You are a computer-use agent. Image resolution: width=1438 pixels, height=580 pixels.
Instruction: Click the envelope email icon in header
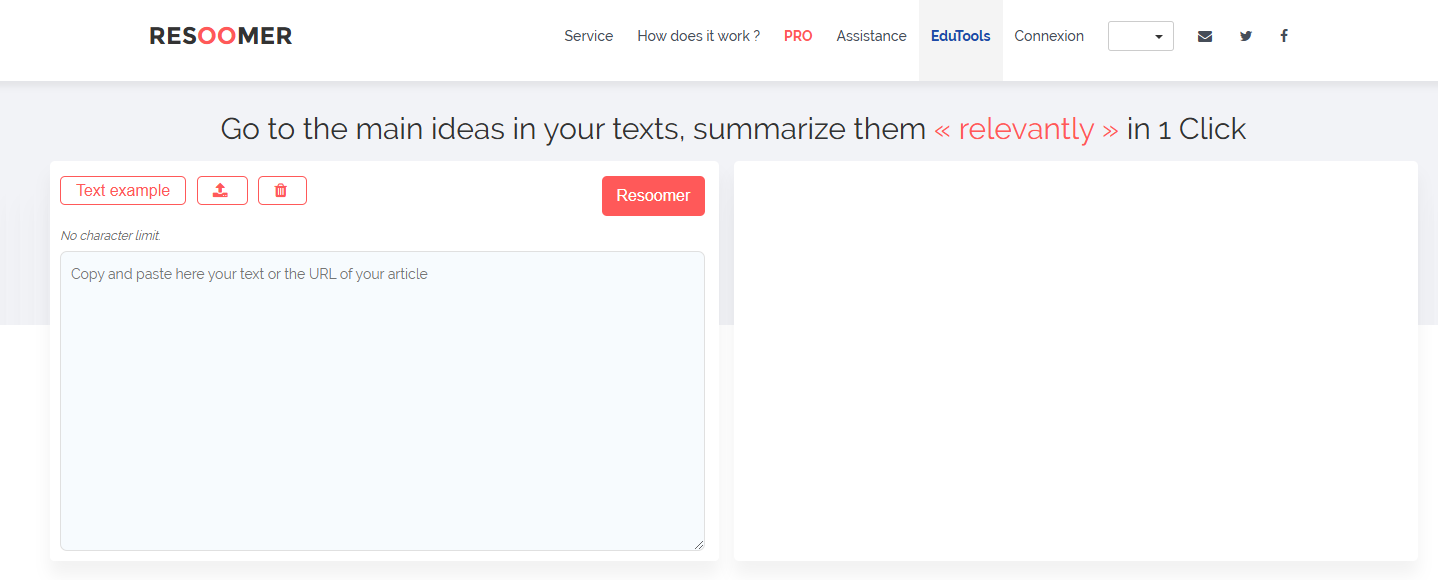(1204, 36)
